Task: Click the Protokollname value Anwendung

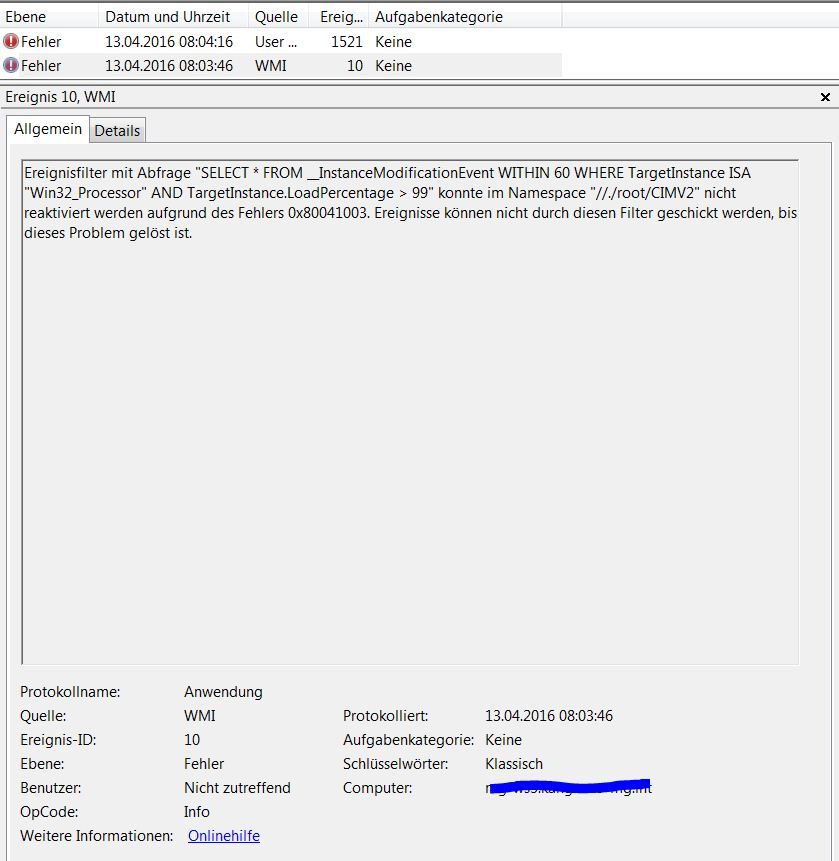Action: [223, 692]
